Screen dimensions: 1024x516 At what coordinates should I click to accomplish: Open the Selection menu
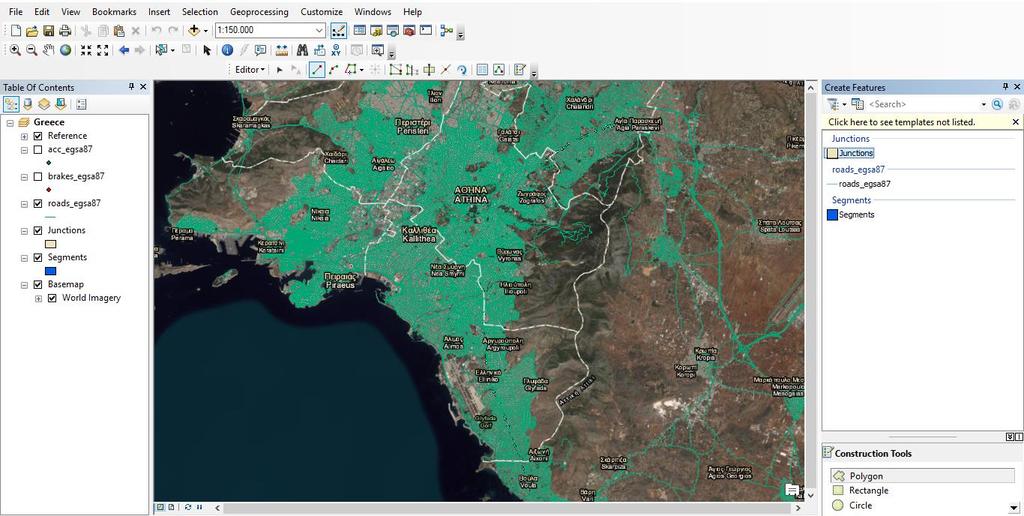(x=200, y=12)
